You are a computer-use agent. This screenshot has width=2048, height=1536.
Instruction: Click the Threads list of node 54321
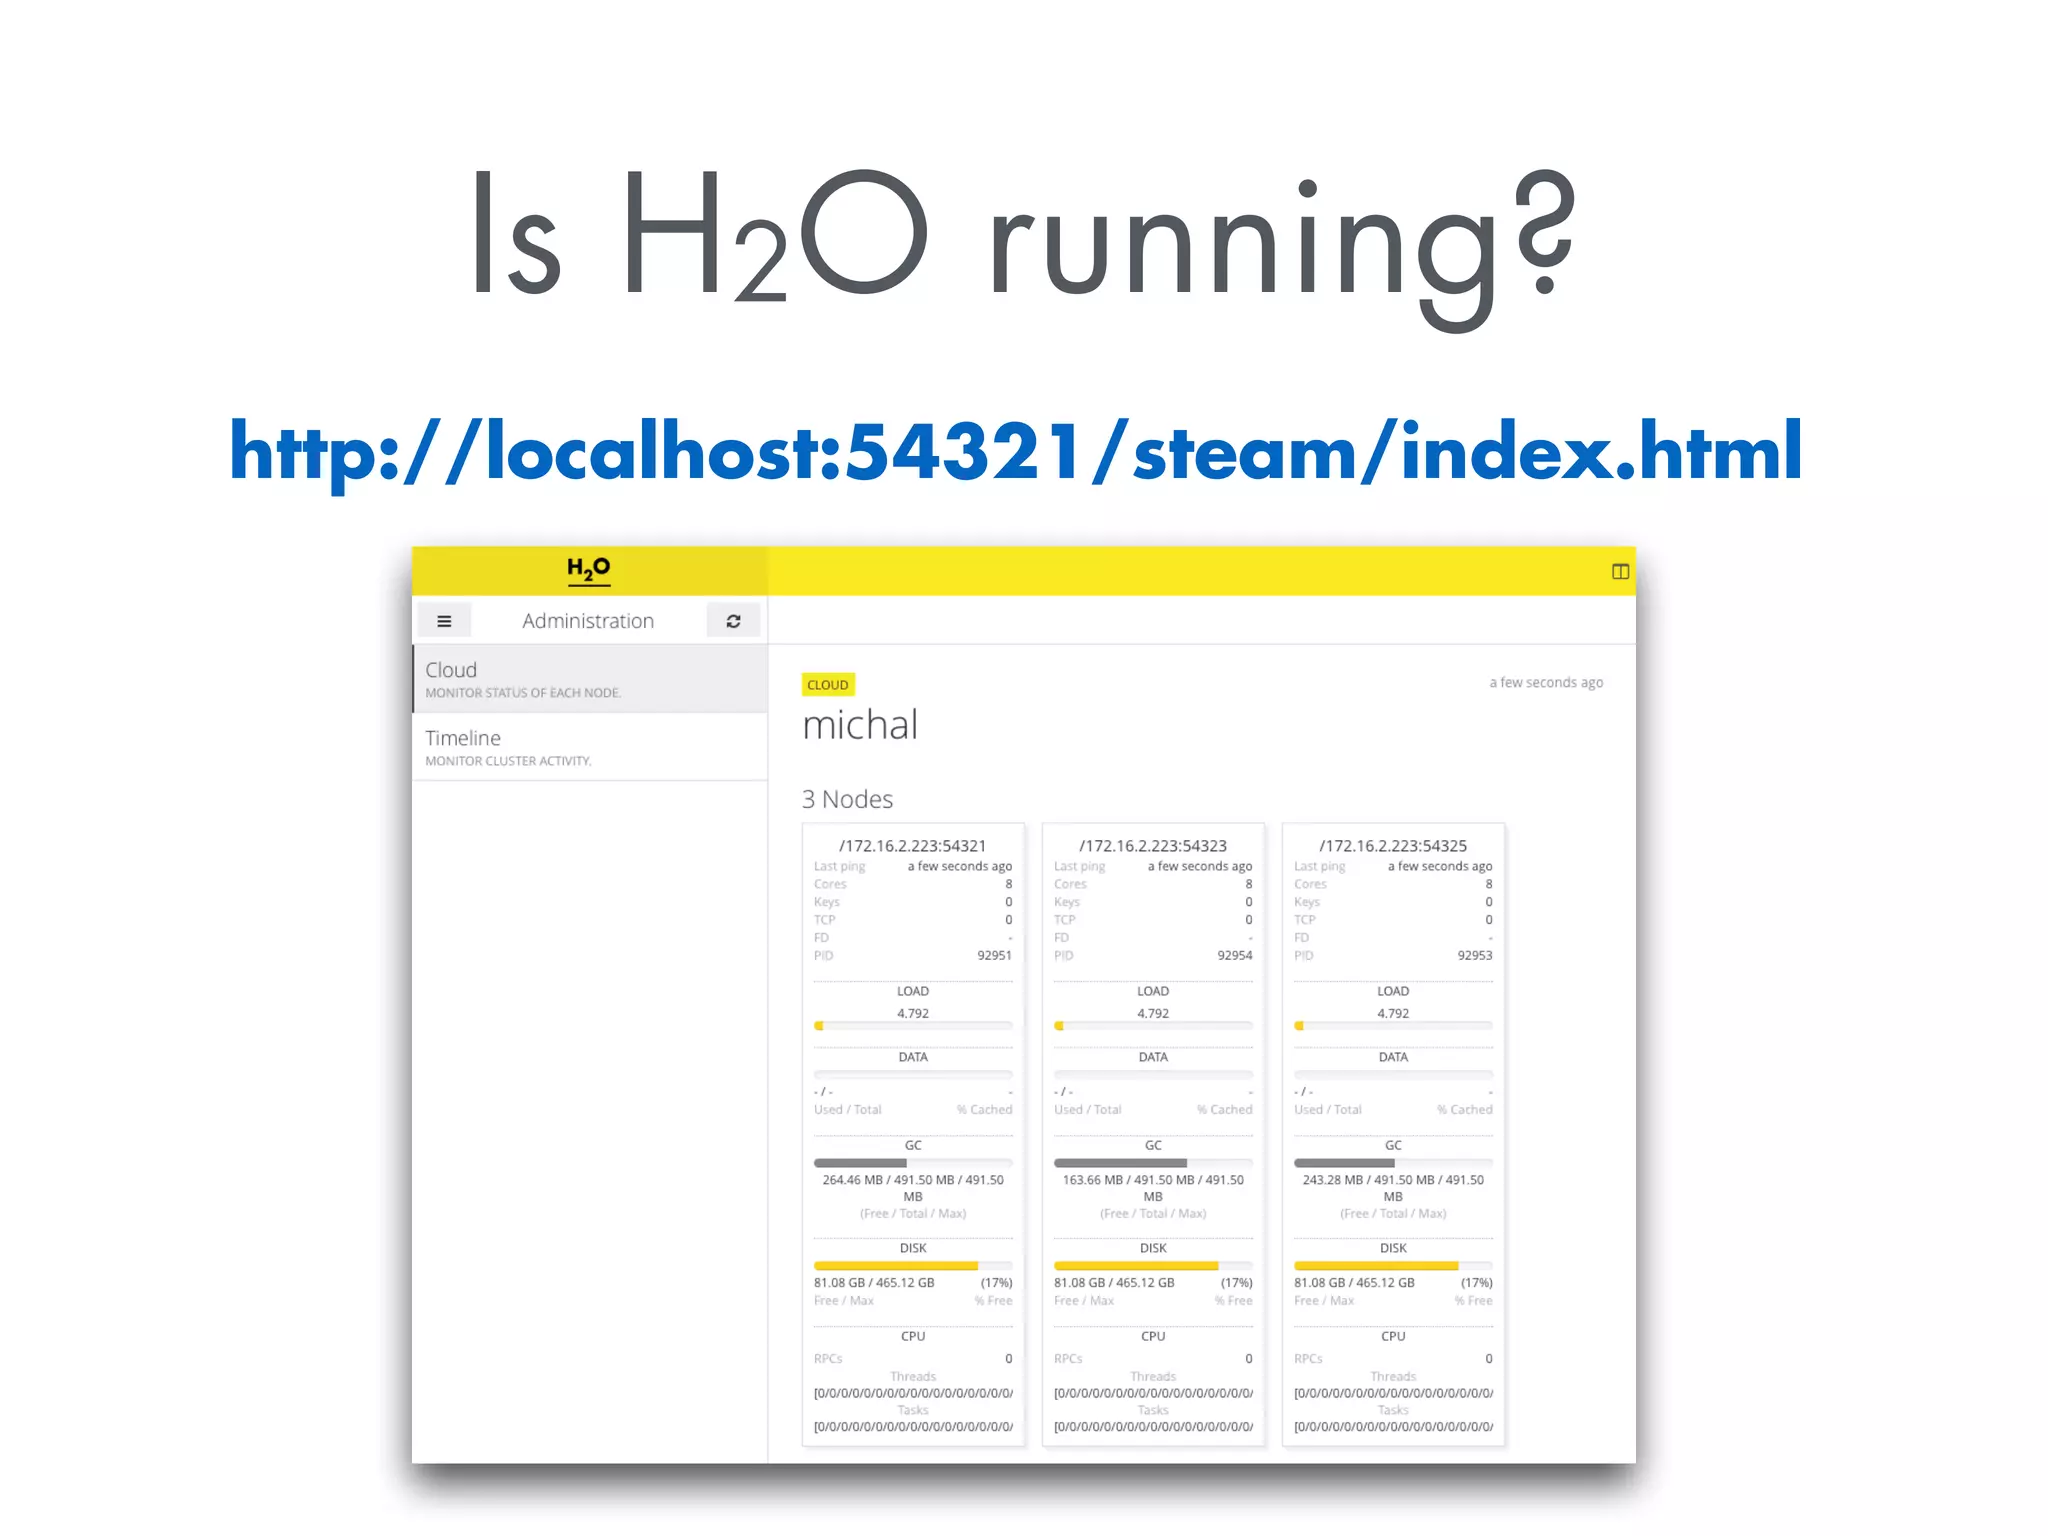(913, 1393)
